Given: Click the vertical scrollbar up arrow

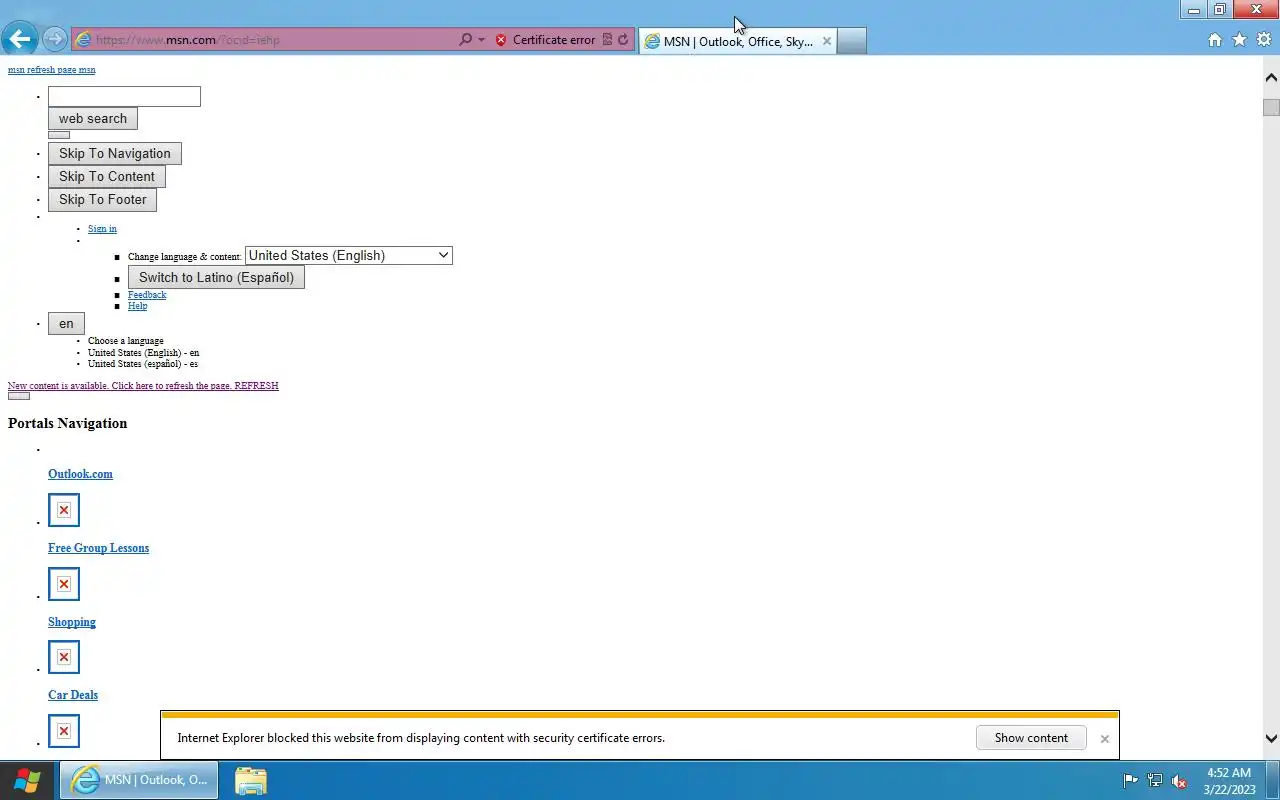Looking at the screenshot, I should 1271,77.
